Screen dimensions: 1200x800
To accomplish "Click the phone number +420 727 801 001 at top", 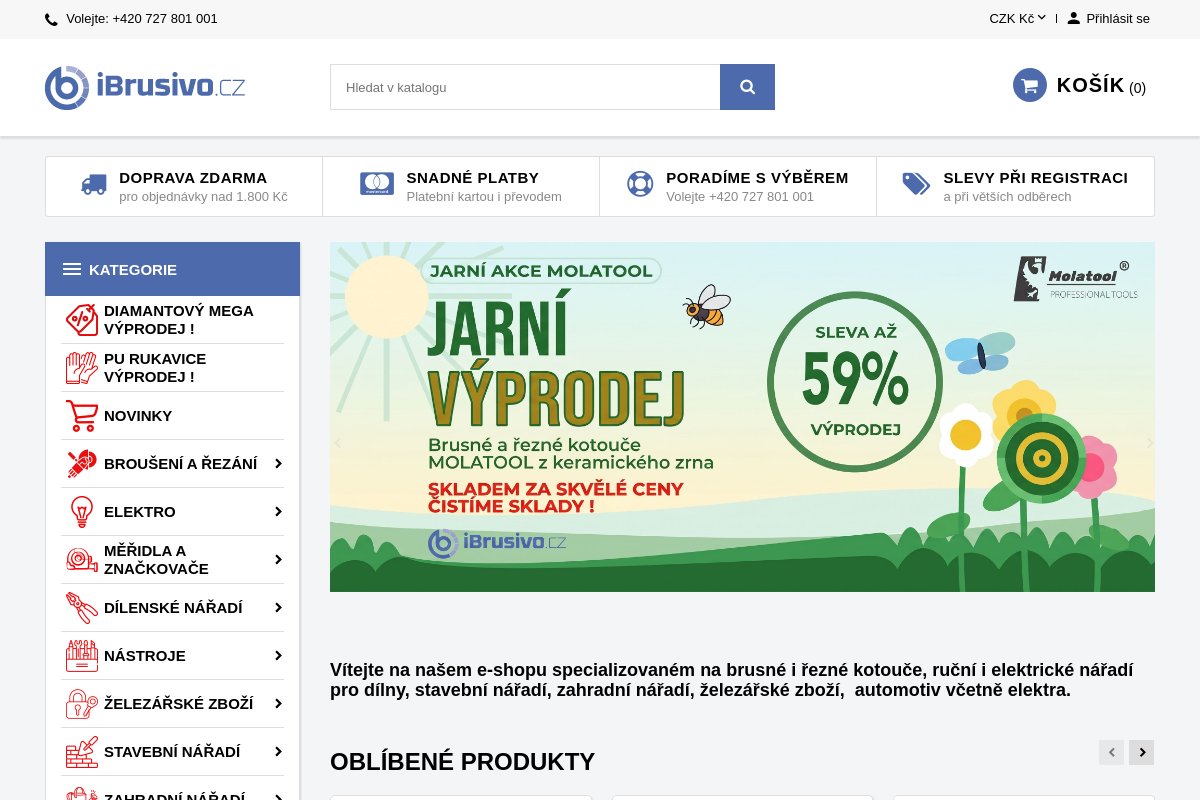I will (165, 19).
